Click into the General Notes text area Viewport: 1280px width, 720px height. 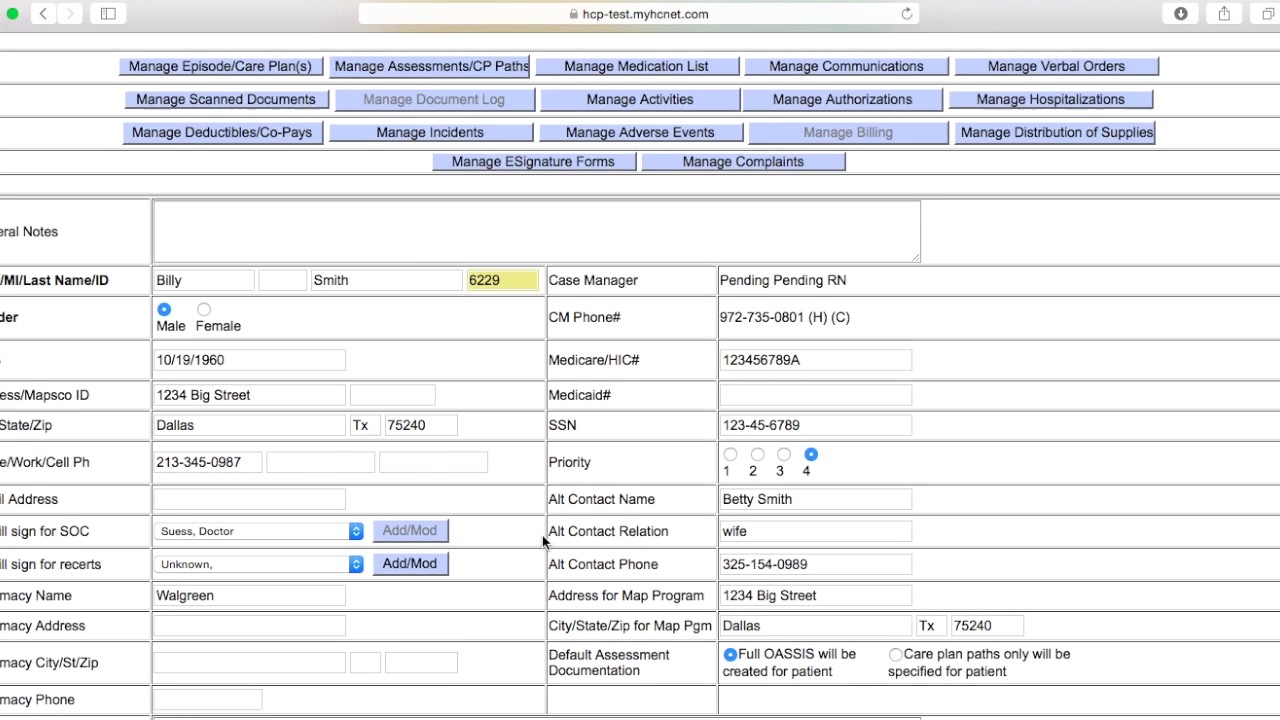[x=537, y=232]
